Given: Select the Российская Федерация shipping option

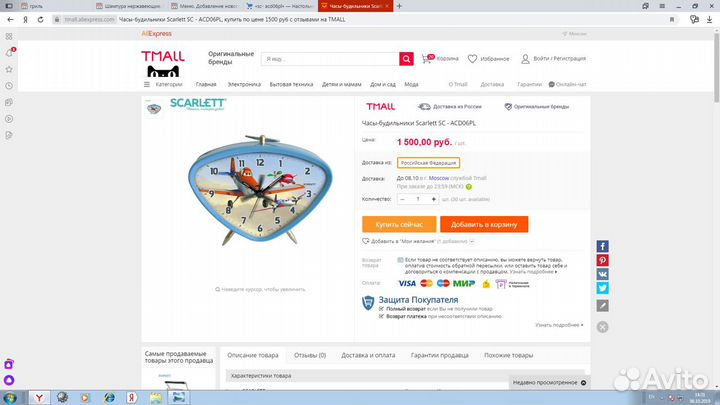Looking at the screenshot, I should click(428, 163).
